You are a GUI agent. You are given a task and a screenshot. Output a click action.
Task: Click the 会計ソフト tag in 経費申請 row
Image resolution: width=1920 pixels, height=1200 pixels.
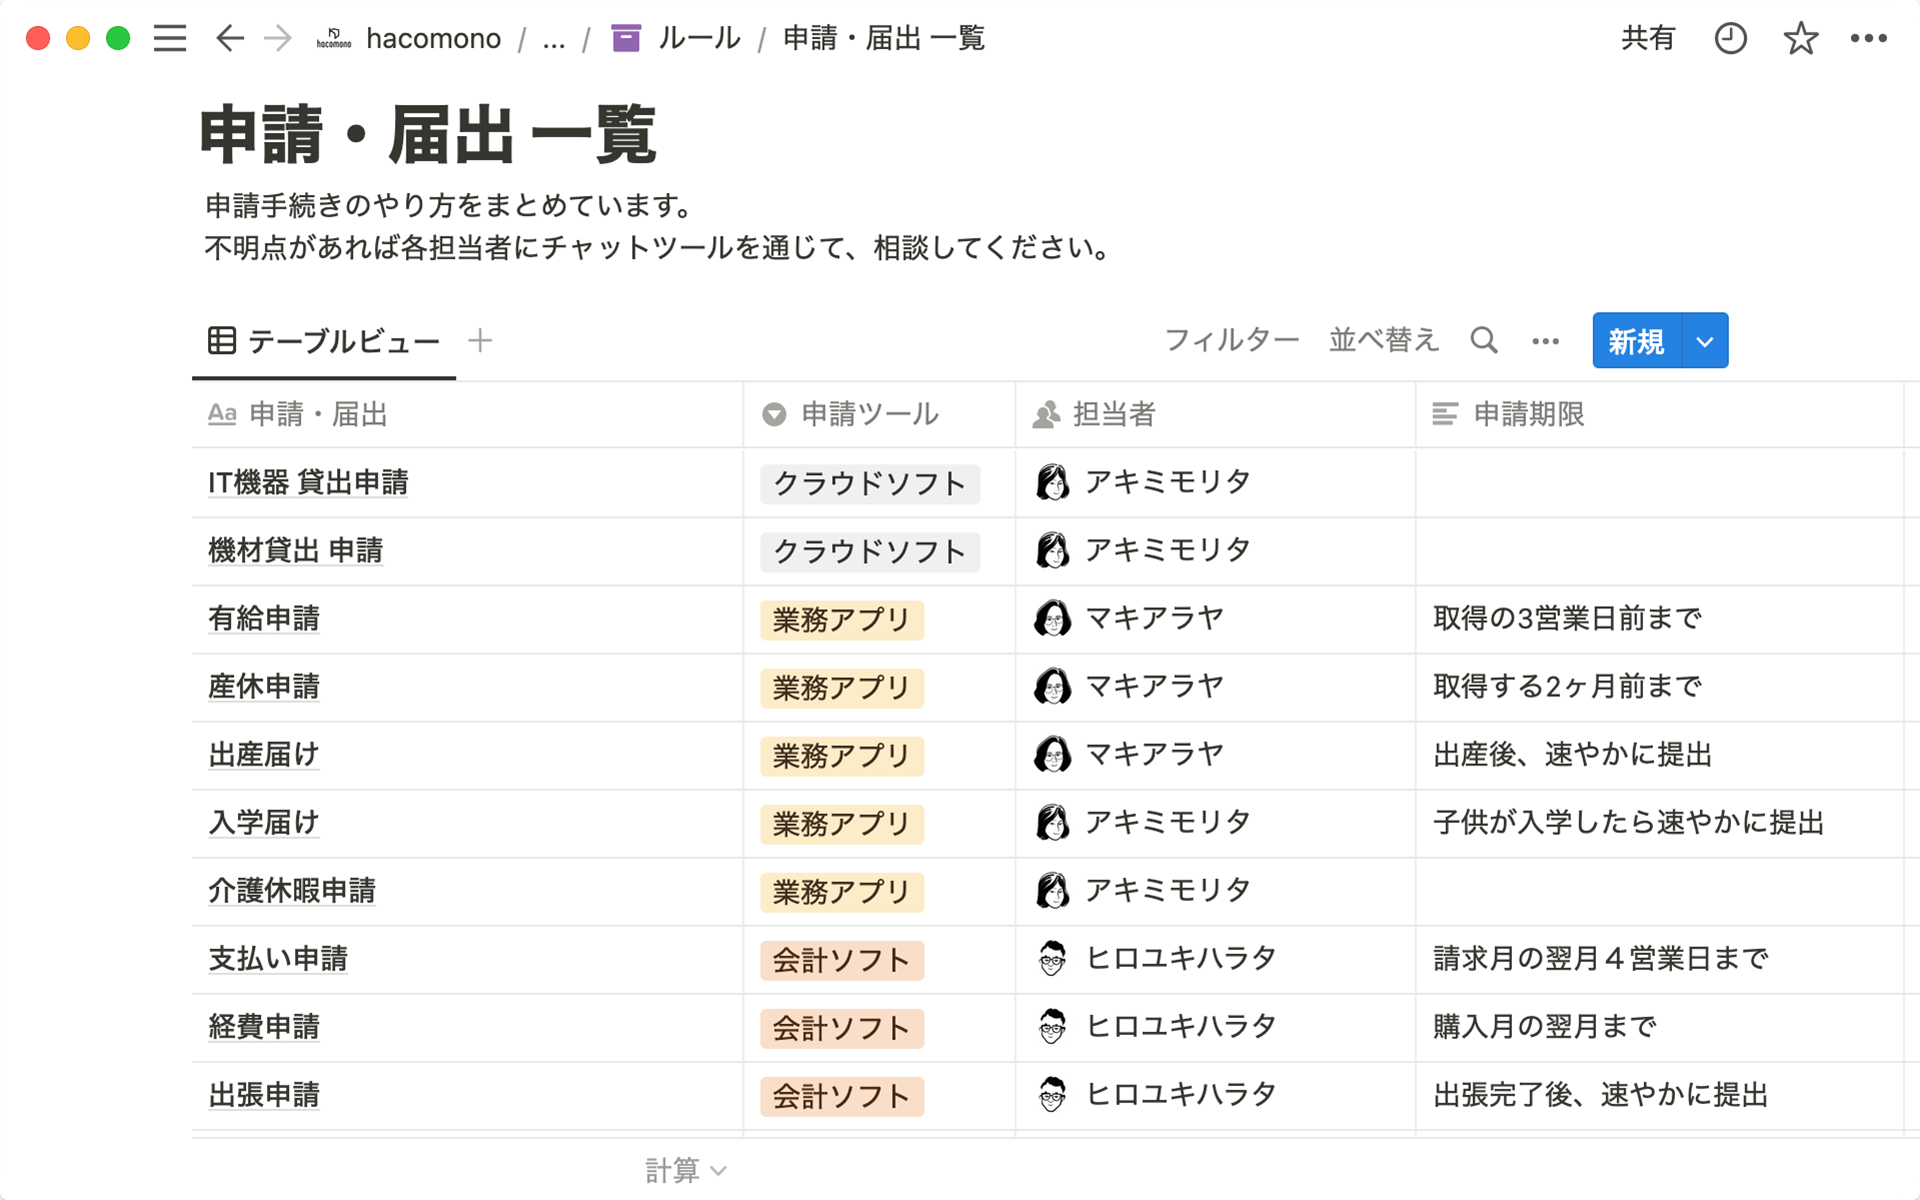pyautogui.click(x=841, y=1028)
